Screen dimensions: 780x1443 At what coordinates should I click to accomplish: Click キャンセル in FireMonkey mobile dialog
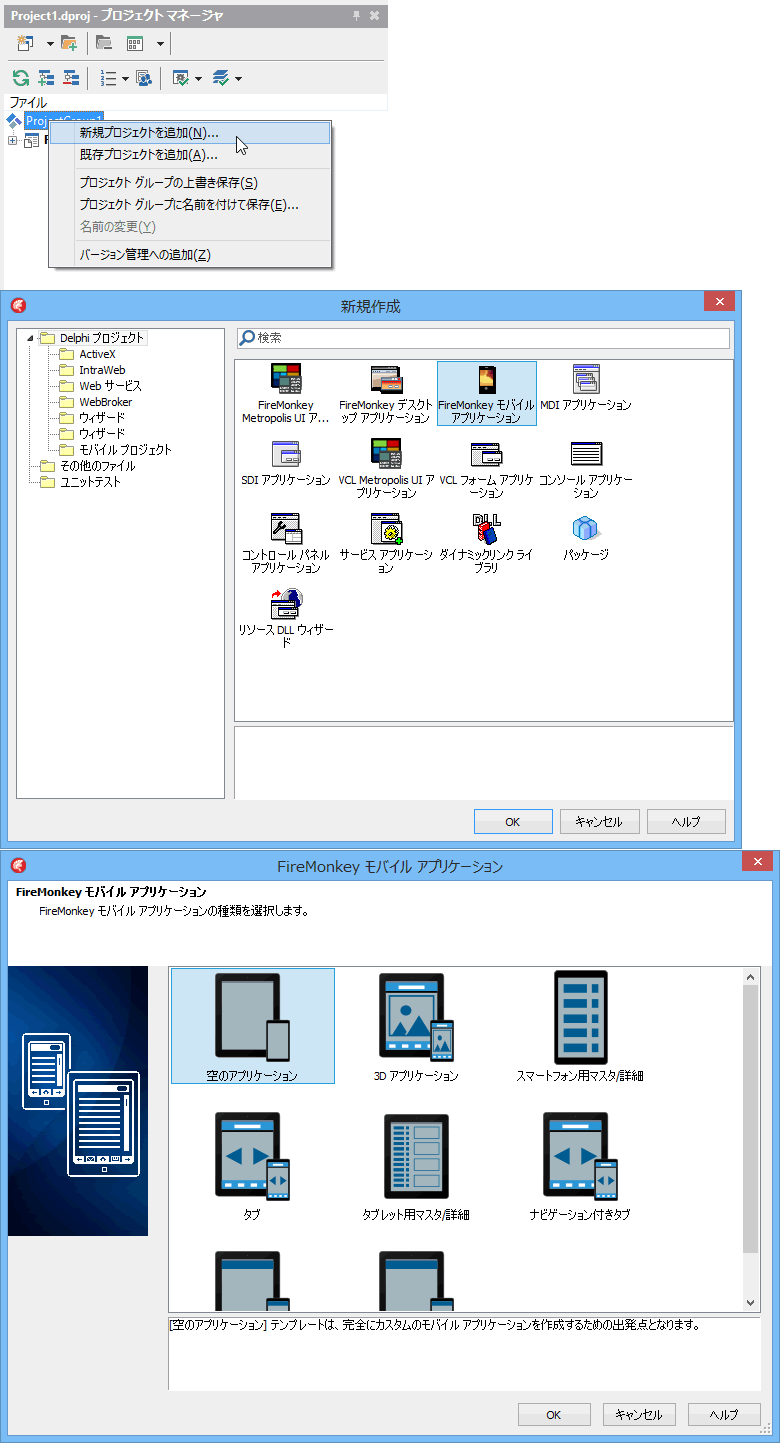pos(639,1414)
